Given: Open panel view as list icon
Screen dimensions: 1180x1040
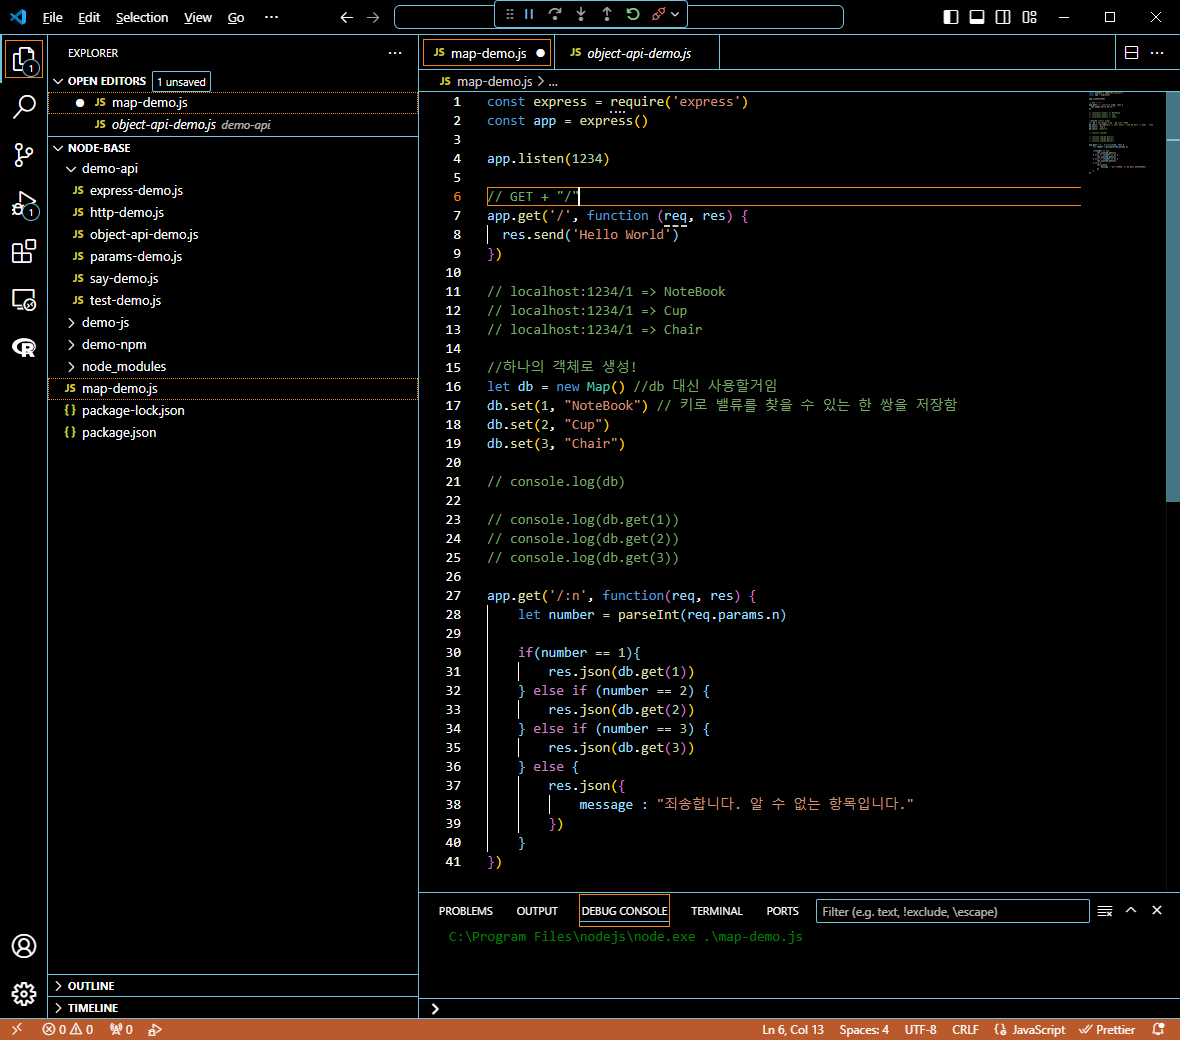Looking at the screenshot, I should pos(1105,911).
